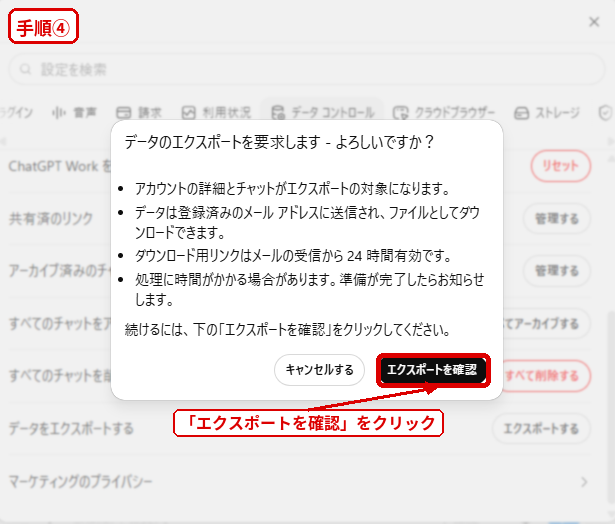
Task: Click the エクスポートする button
Action: click(x=541, y=428)
